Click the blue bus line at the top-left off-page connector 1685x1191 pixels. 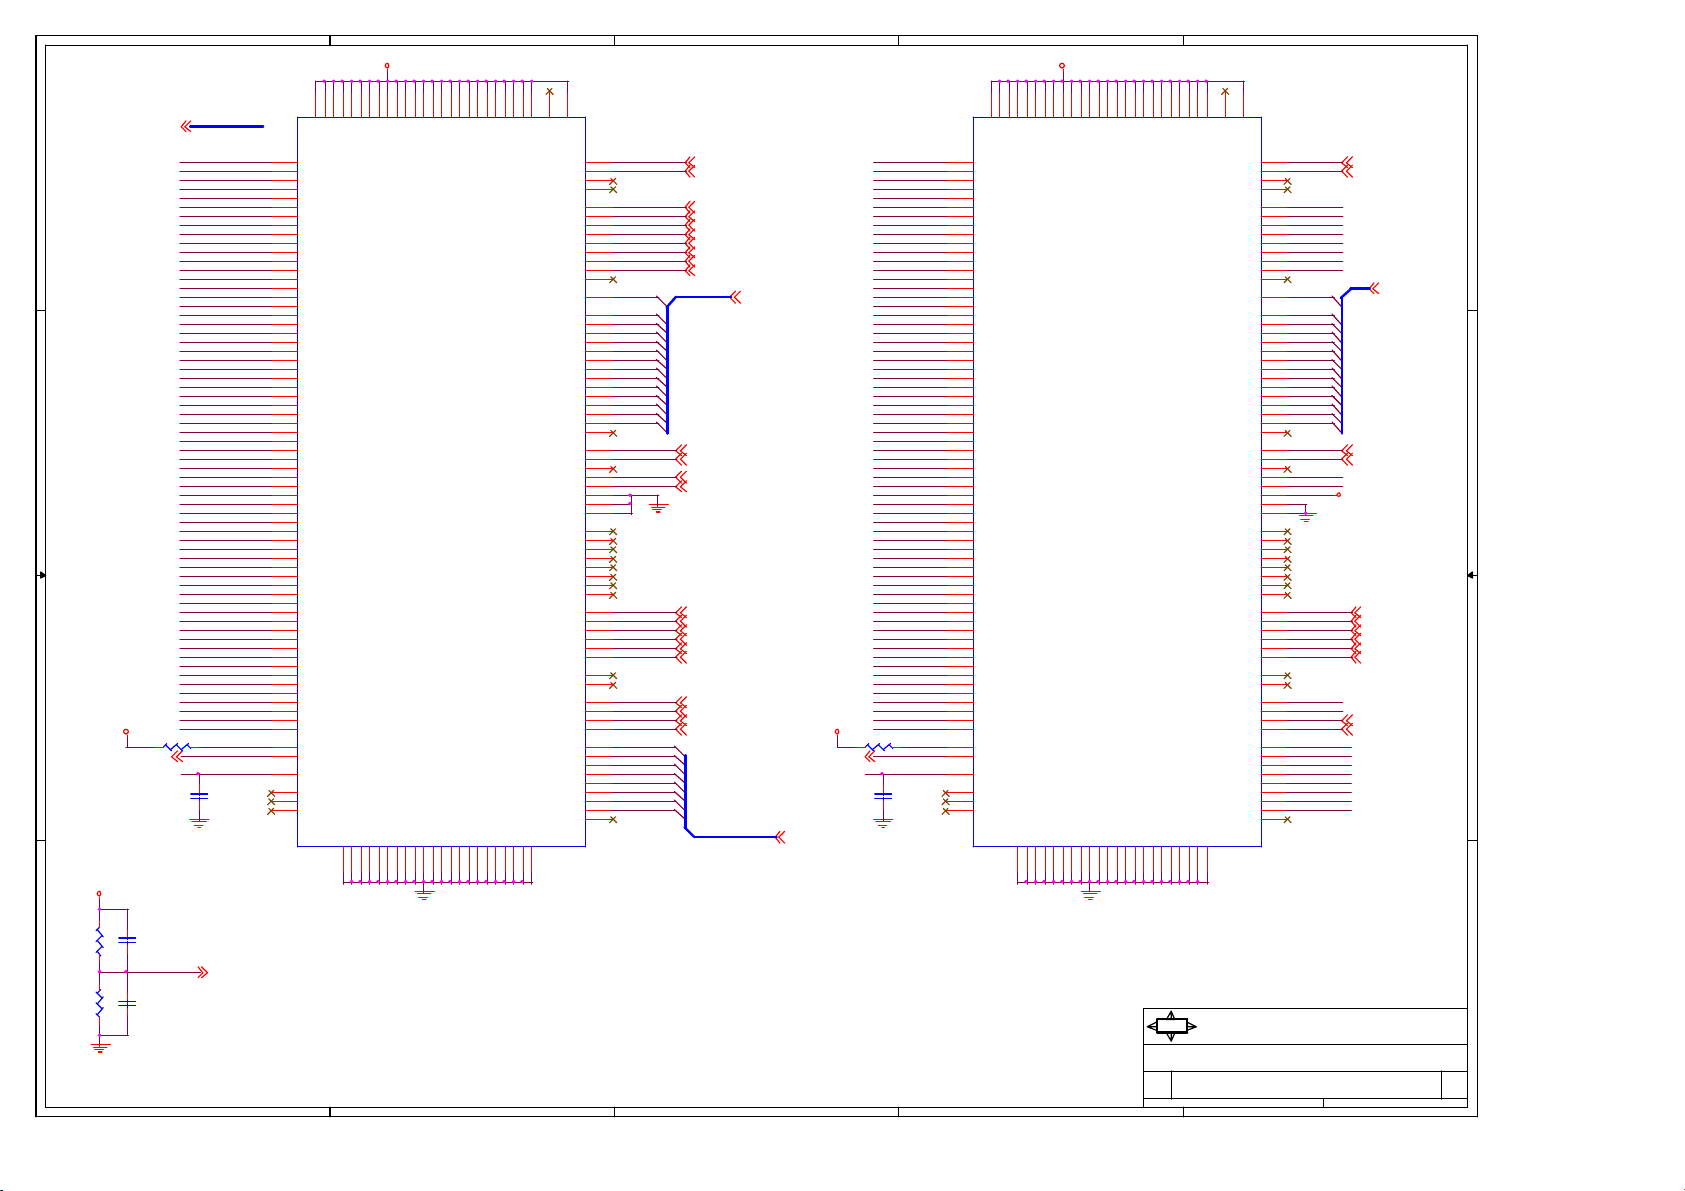[226, 127]
